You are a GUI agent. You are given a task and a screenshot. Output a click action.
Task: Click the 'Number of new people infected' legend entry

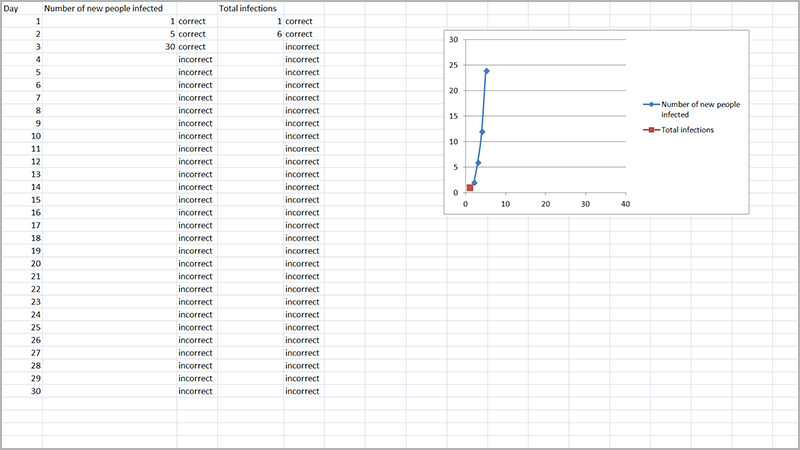pos(691,109)
